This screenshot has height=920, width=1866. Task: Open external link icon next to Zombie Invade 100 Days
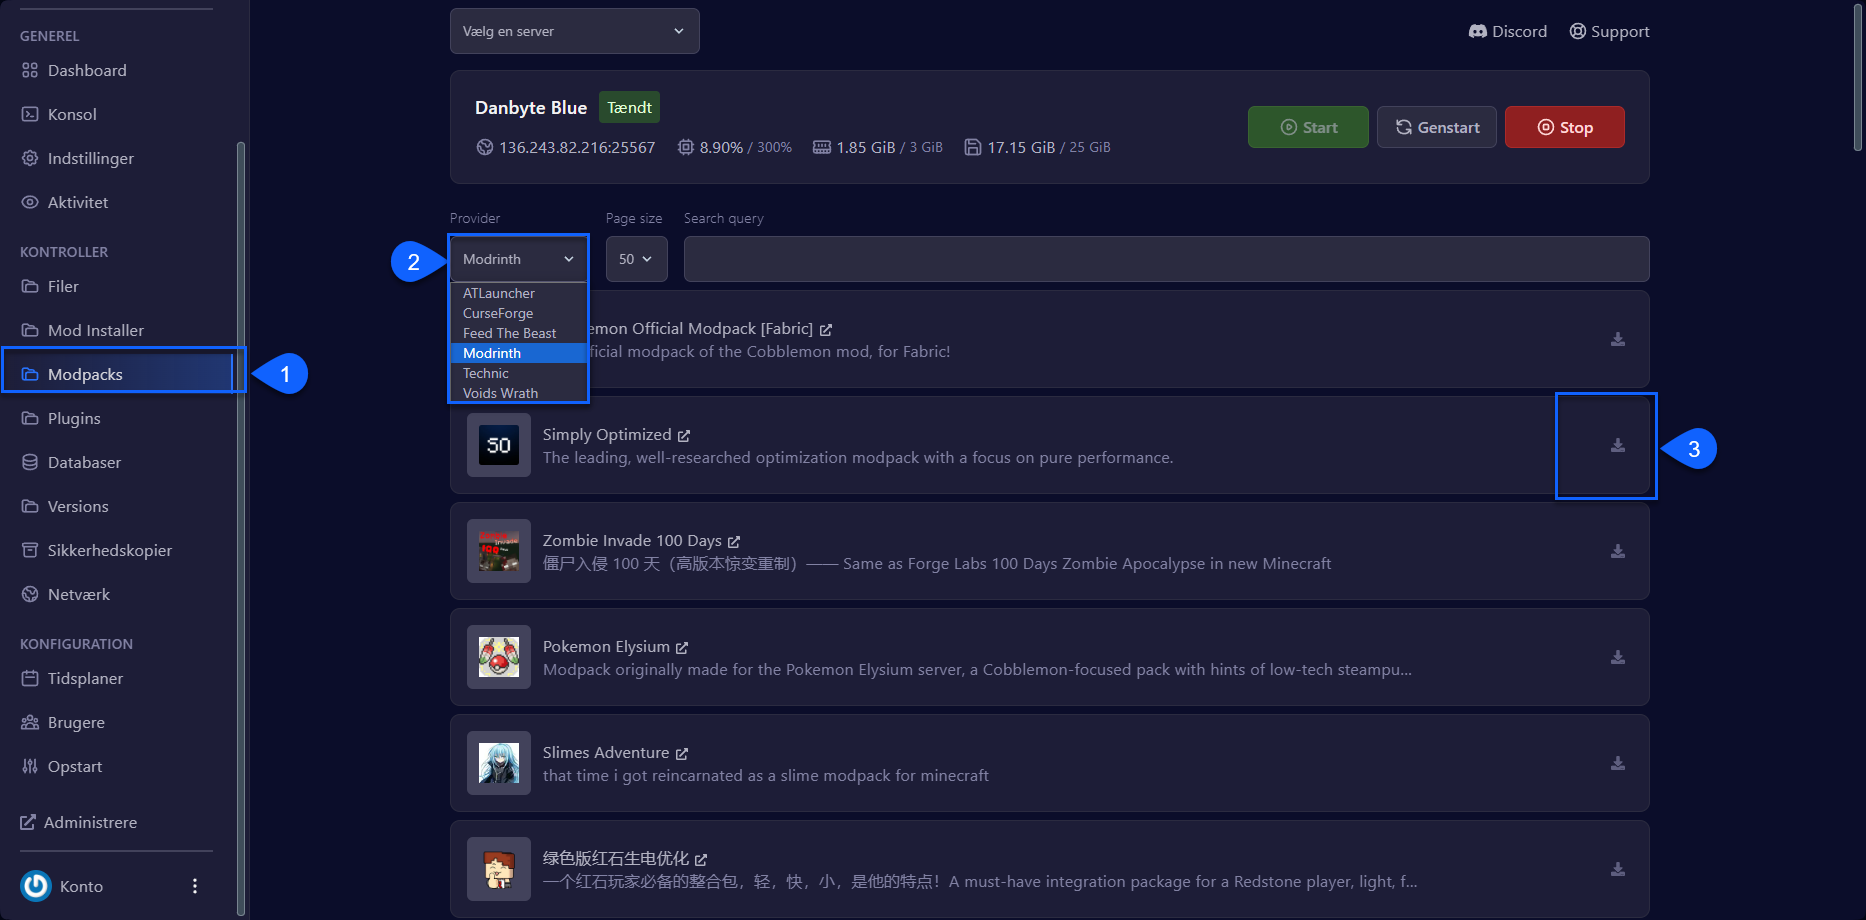[734, 542]
